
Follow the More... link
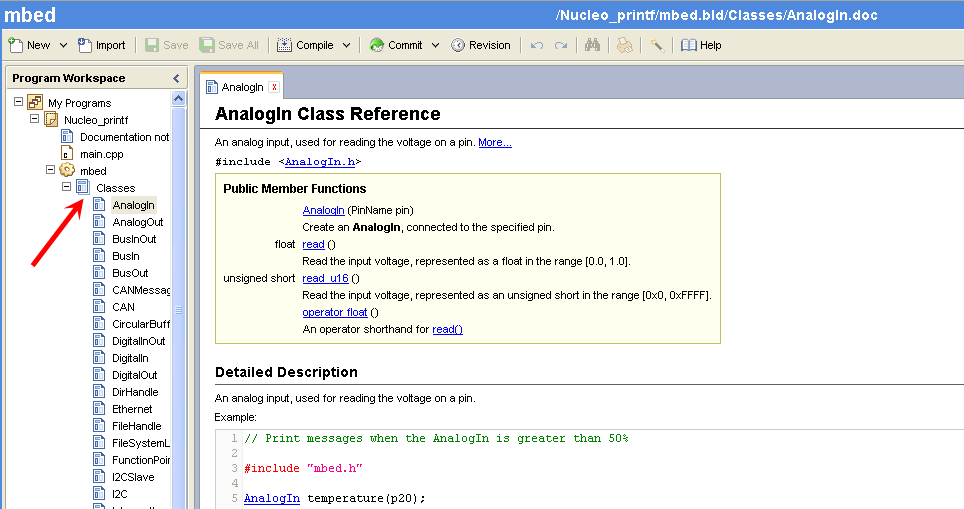click(495, 143)
